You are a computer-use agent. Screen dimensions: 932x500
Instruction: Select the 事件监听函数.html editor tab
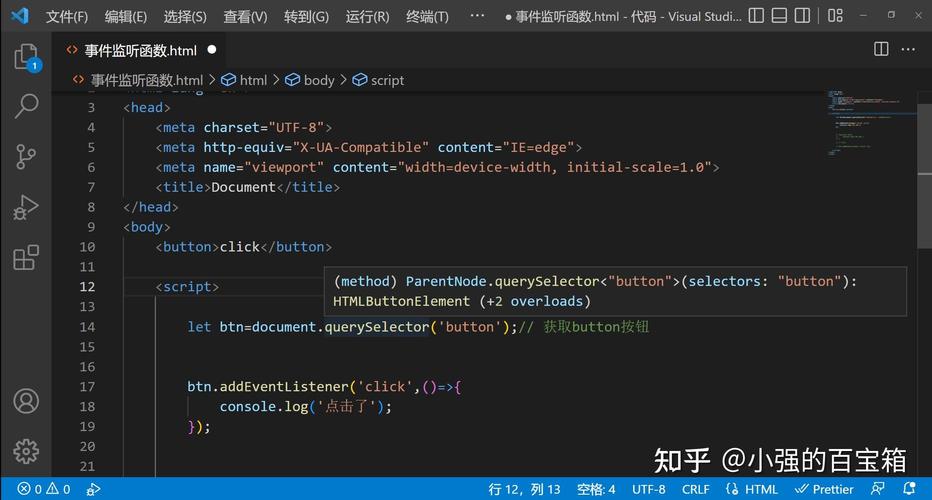(140, 51)
